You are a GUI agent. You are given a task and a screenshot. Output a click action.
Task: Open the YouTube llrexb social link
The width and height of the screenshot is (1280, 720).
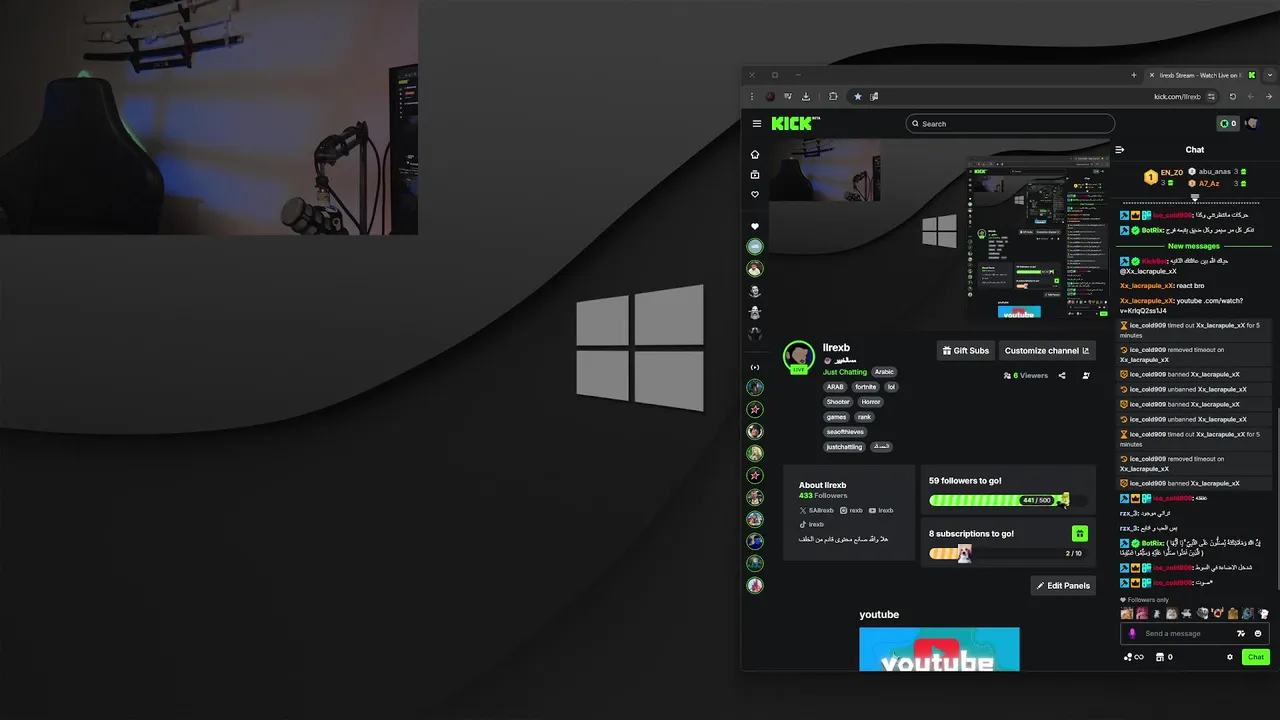(881, 510)
